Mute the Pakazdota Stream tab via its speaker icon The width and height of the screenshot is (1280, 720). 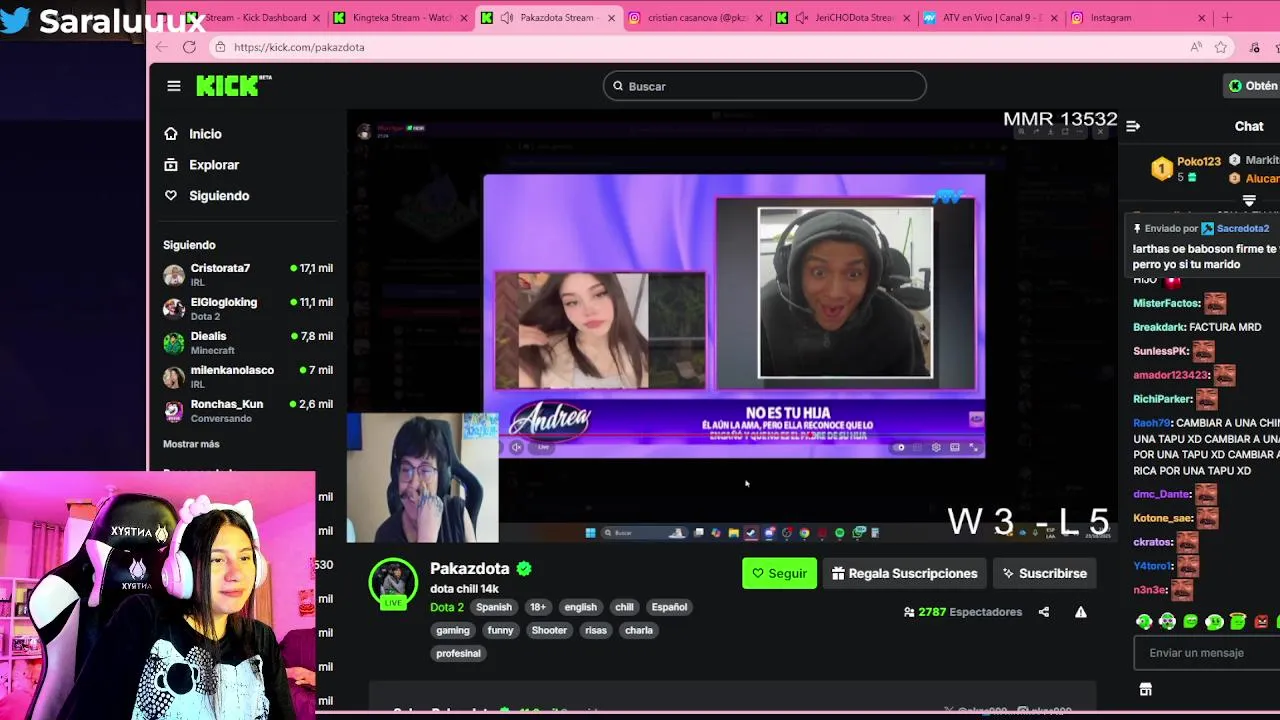pyautogui.click(x=507, y=18)
